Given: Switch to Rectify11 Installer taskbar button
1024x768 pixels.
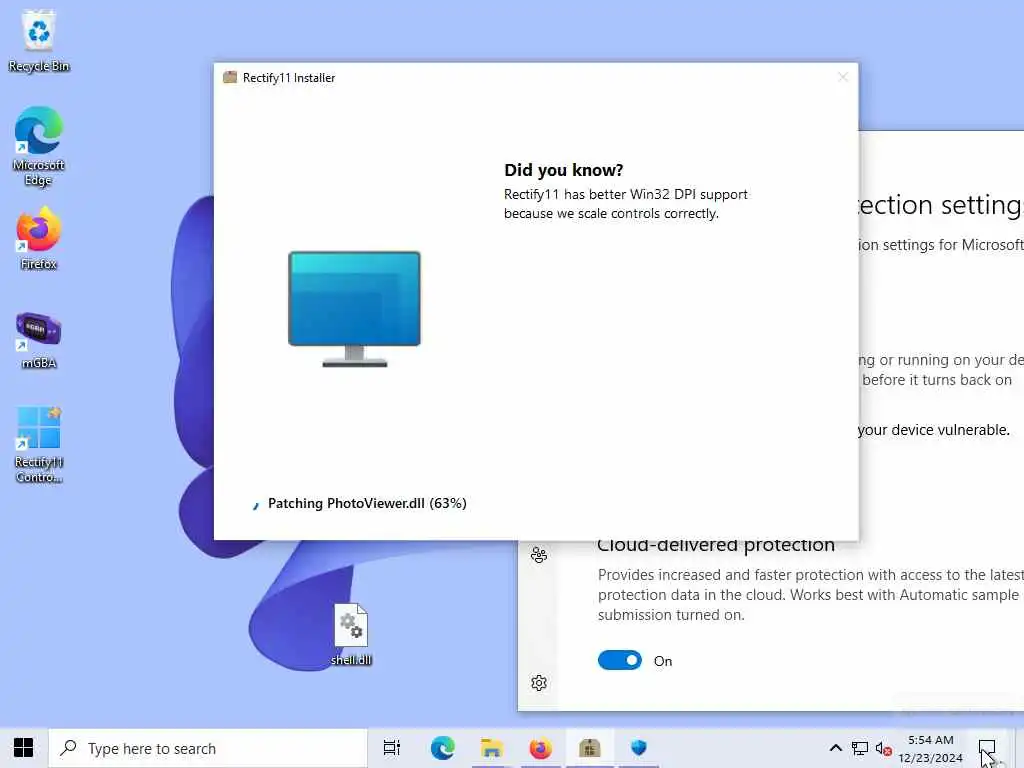Looking at the screenshot, I should point(589,748).
